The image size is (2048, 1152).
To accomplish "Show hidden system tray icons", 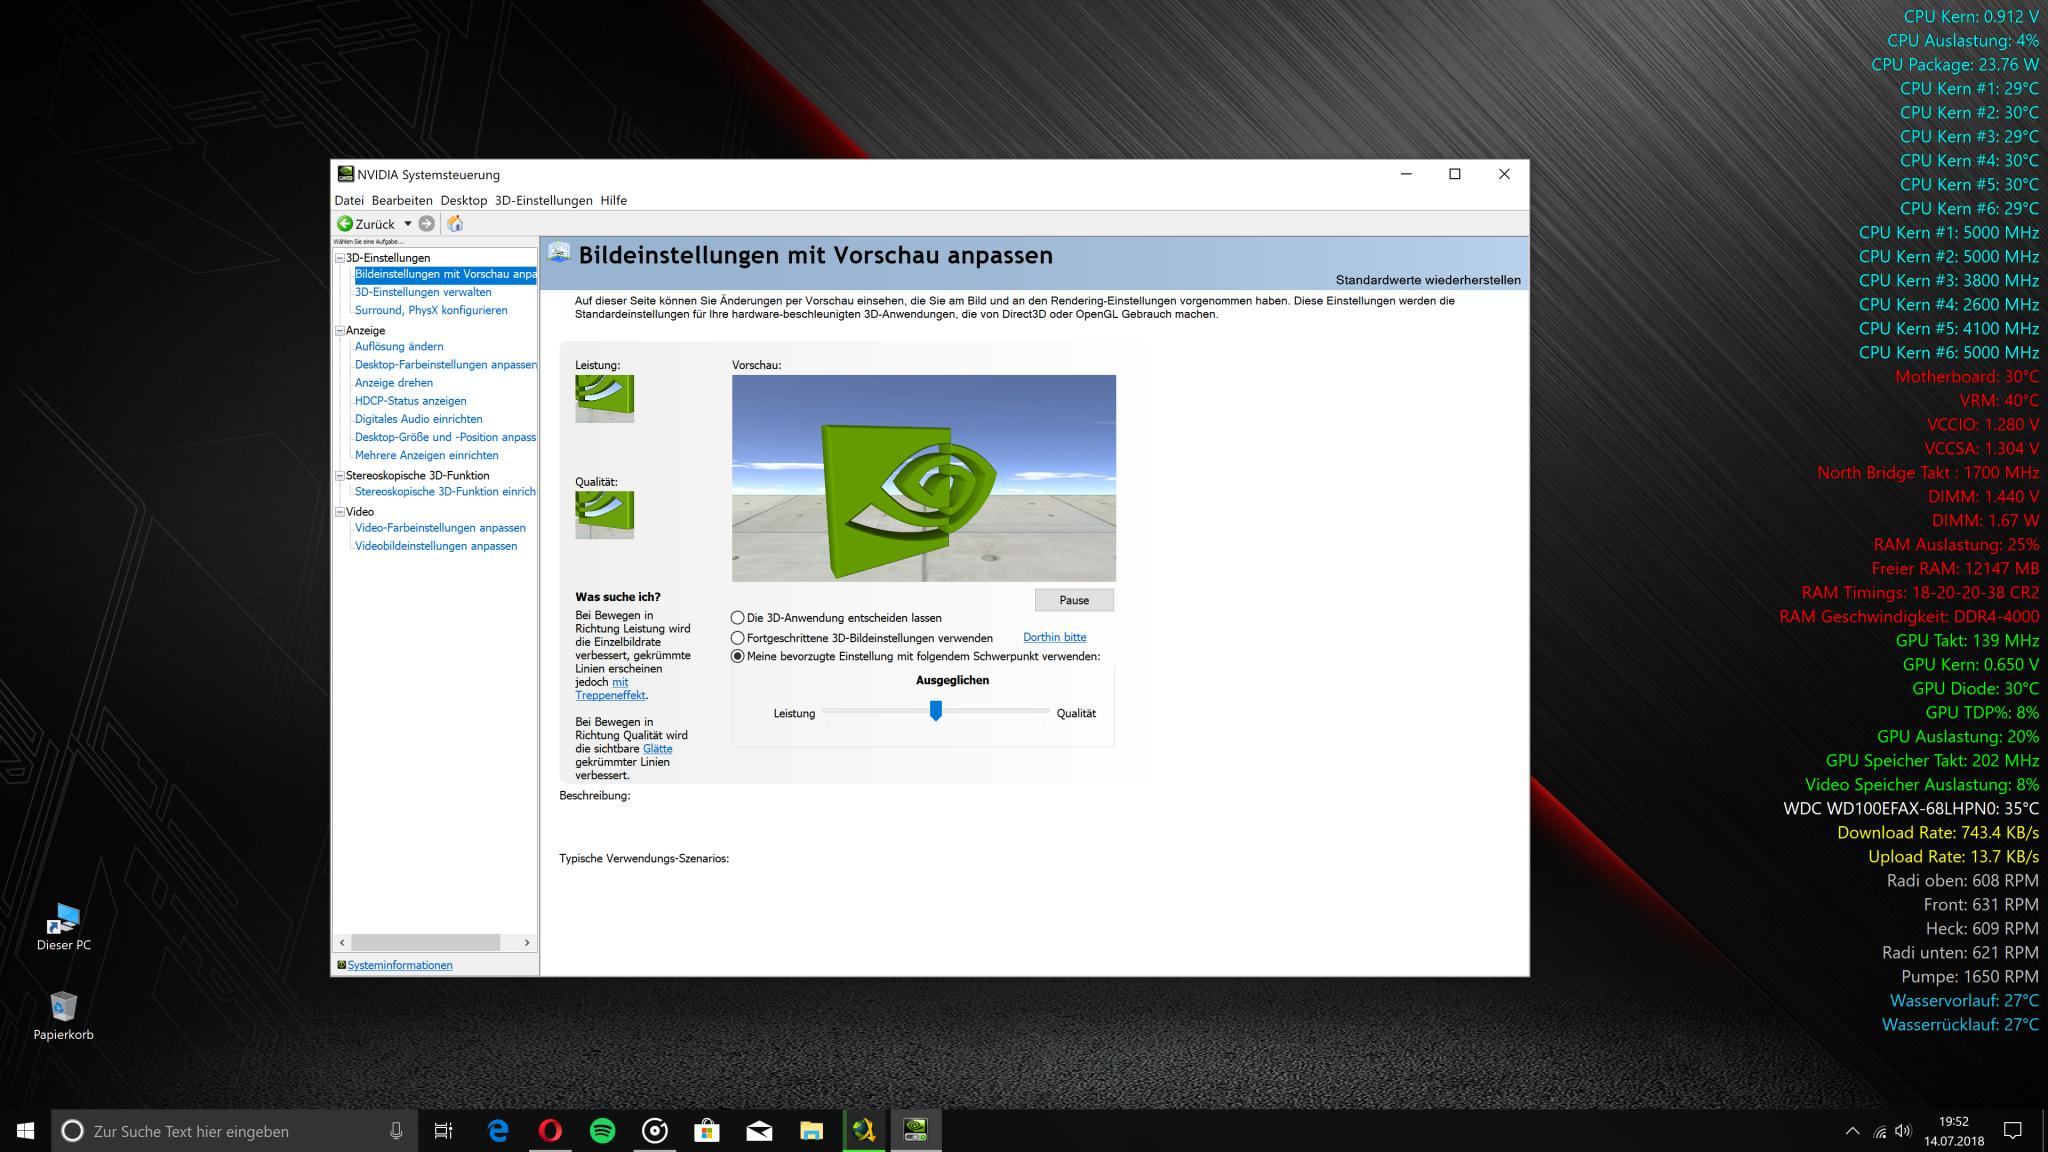I will click(1852, 1131).
